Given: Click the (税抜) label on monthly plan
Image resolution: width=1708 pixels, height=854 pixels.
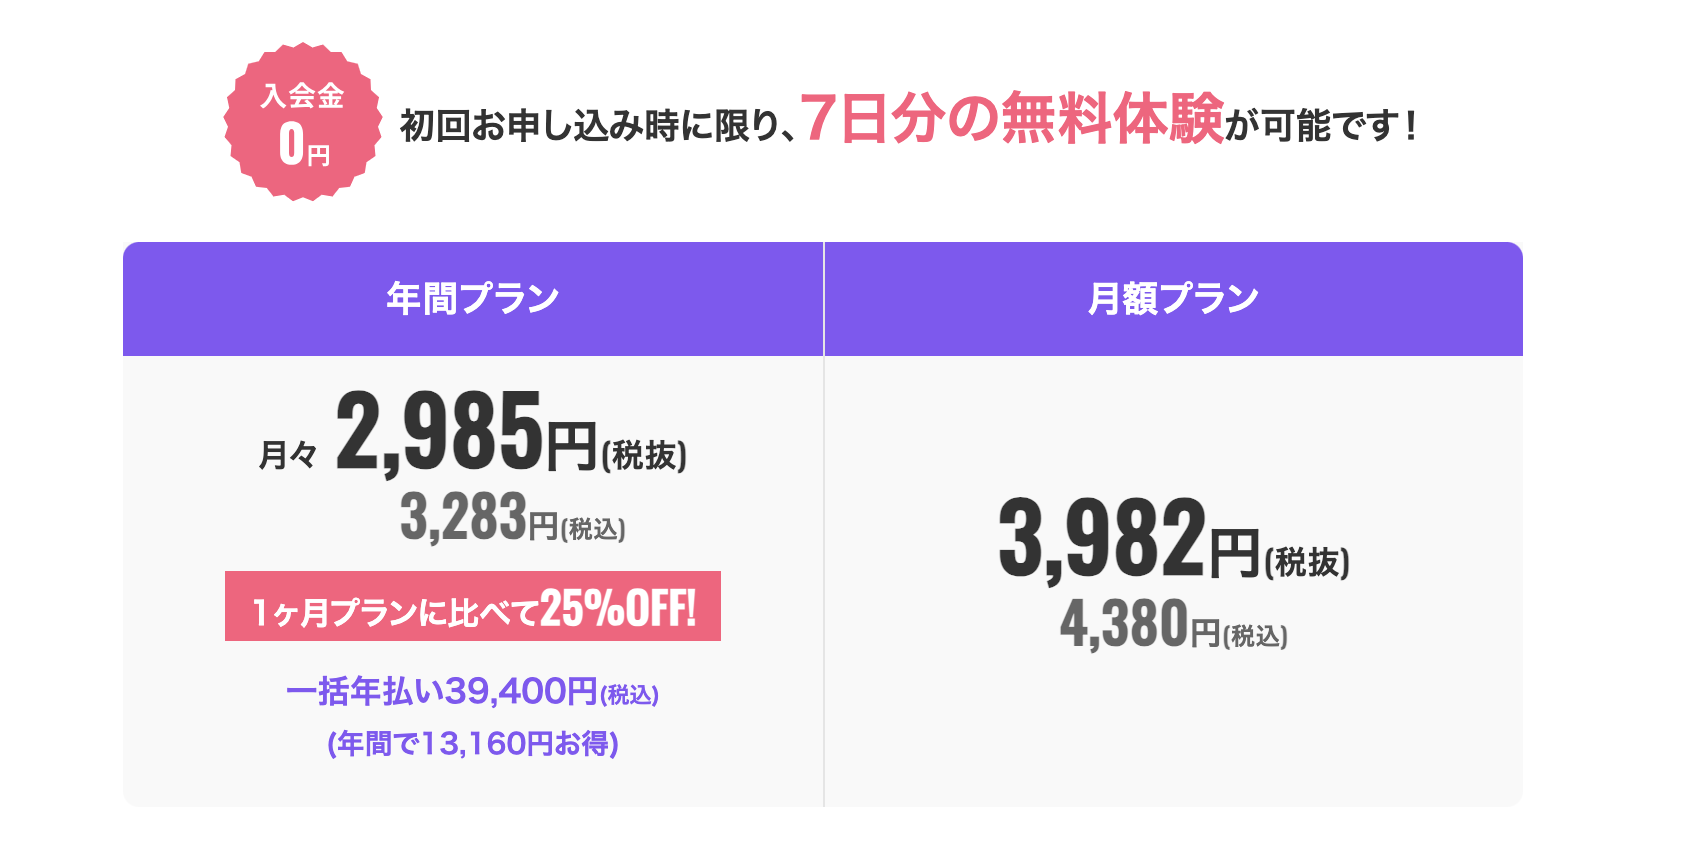Looking at the screenshot, I should pos(1307,562).
